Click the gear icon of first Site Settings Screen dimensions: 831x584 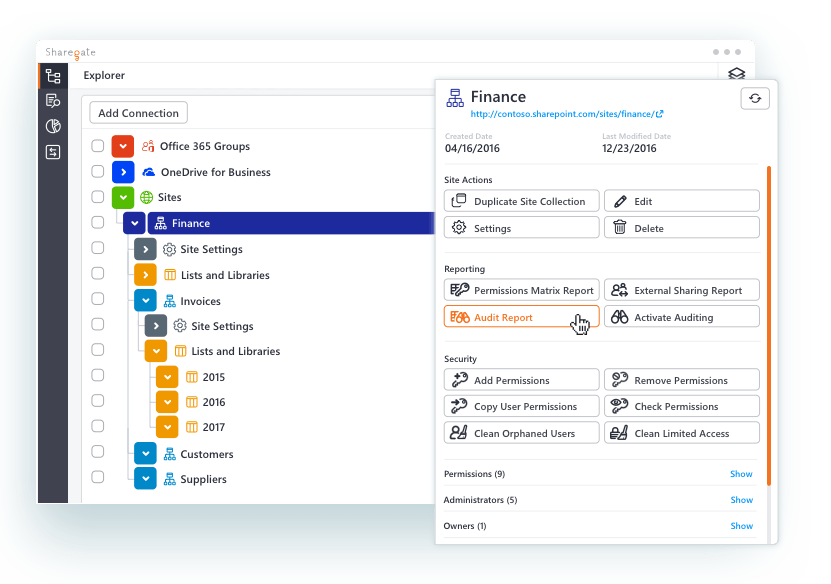tap(169, 249)
